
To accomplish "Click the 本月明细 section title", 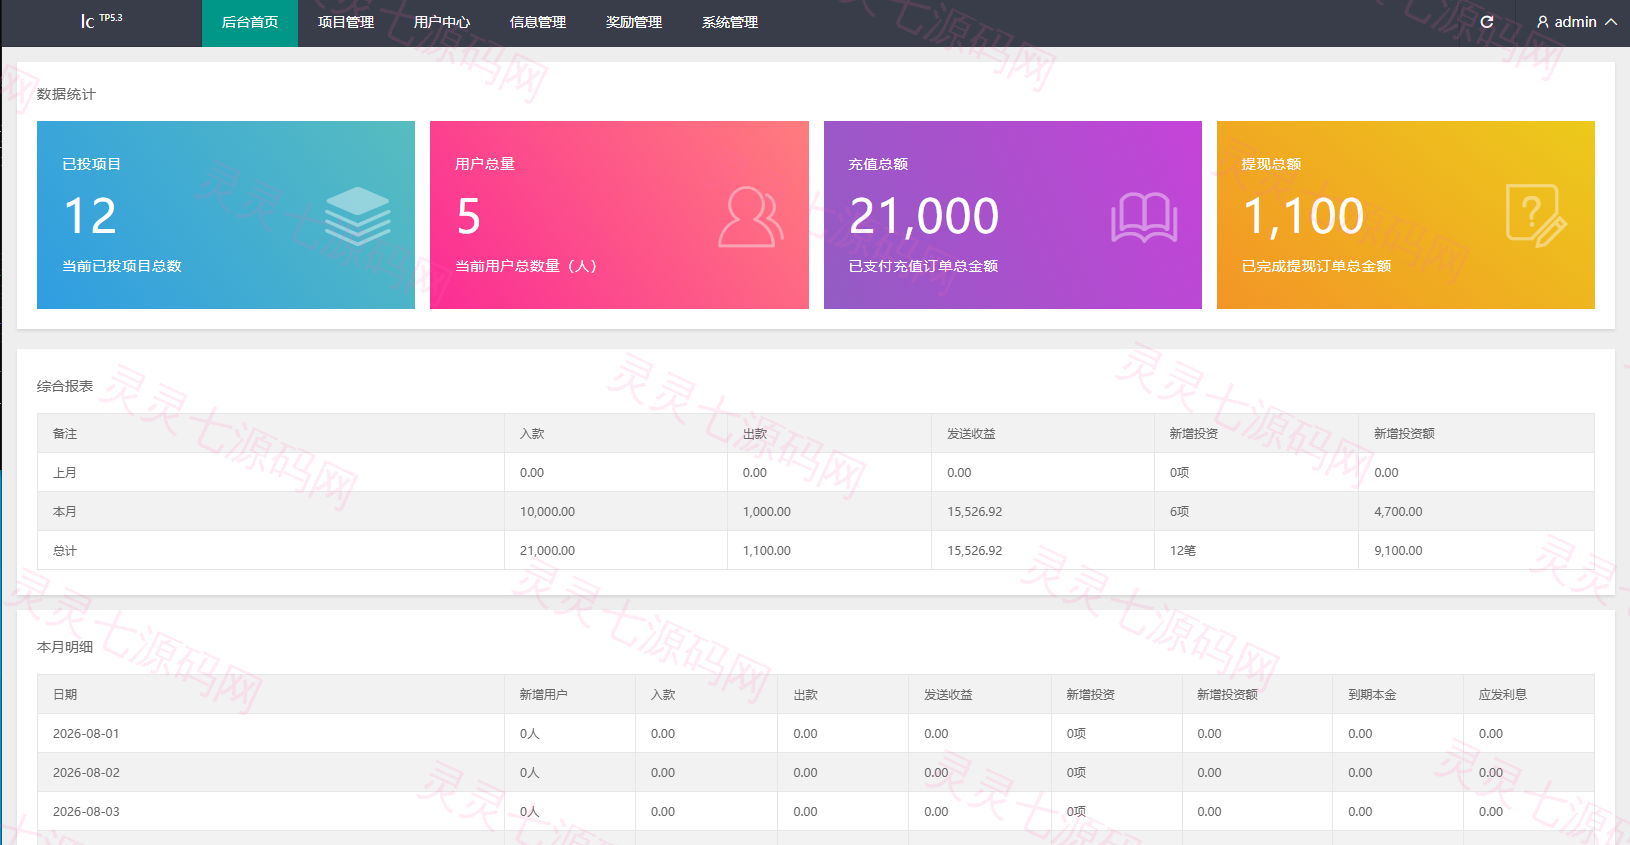I will pyautogui.click(x=65, y=647).
